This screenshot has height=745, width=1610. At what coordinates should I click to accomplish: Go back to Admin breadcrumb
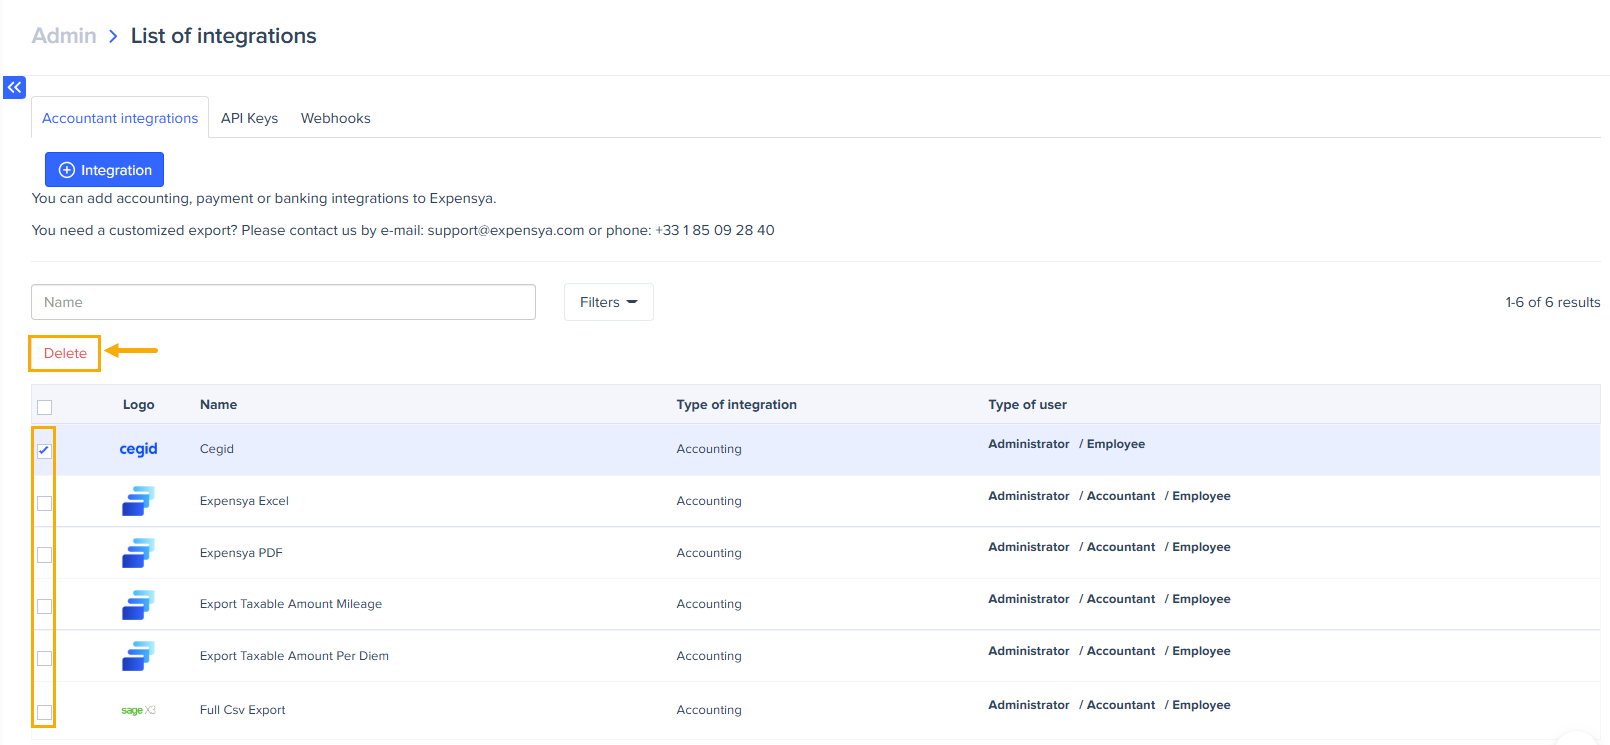tap(64, 36)
